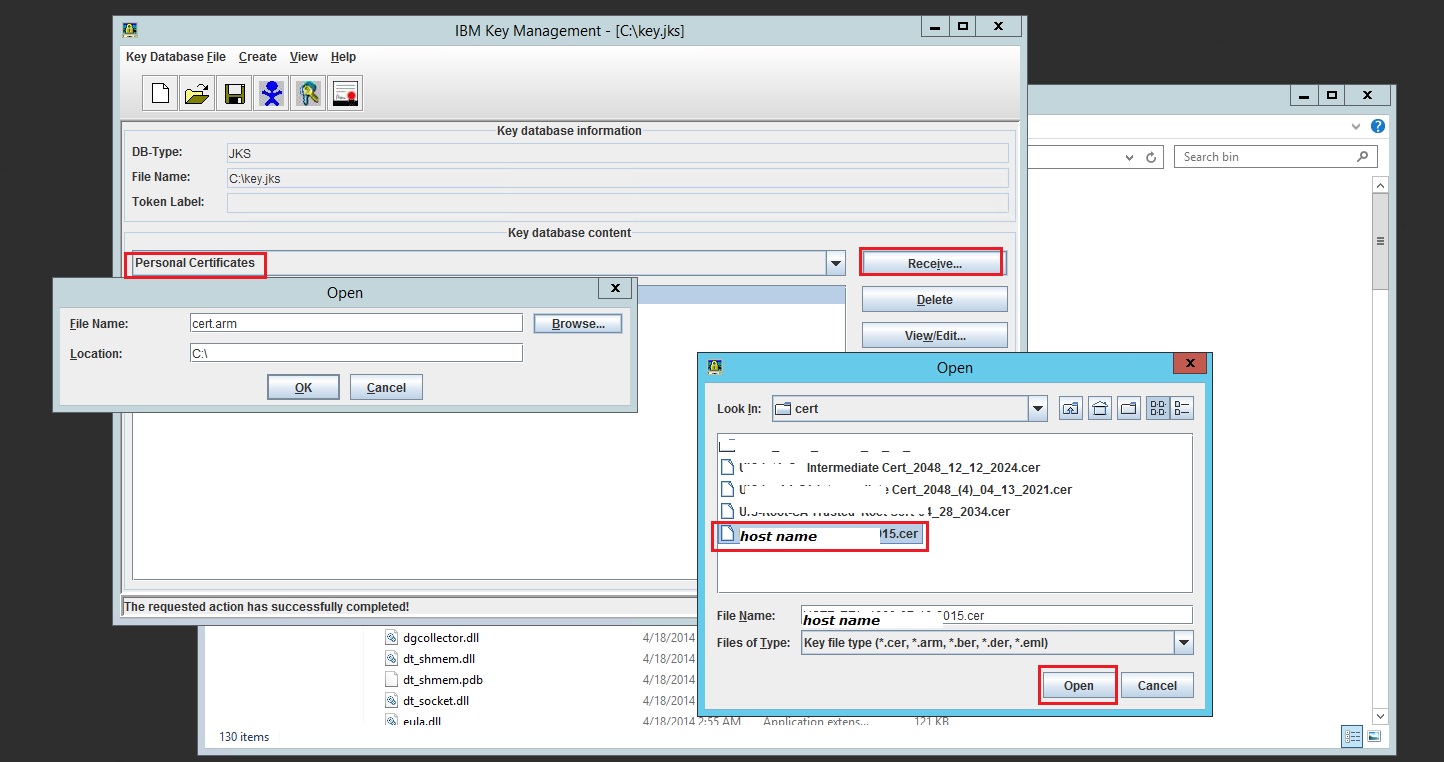
Task: Click the New key database file icon
Action: 160,94
